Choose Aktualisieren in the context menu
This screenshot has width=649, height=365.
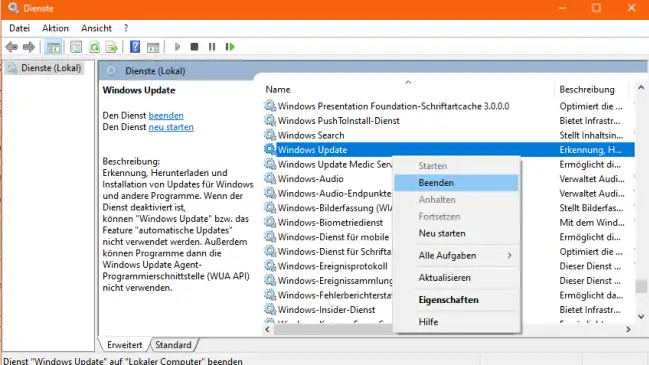coord(456,278)
